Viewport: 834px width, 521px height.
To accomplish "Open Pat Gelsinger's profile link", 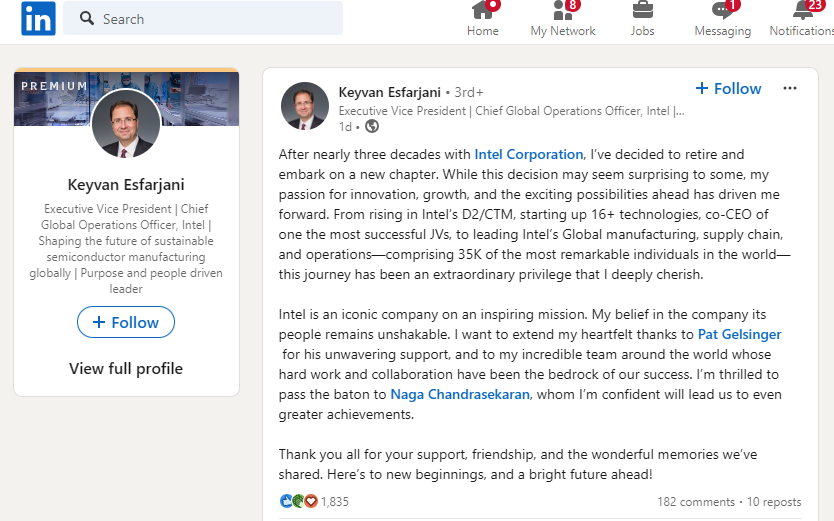I will click(x=739, y=334).
